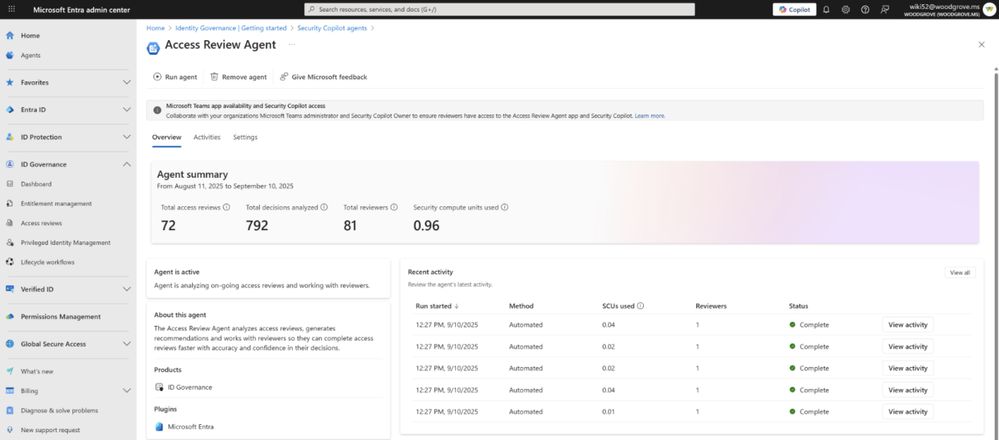Click the Global Secure Access globe icon
Screen dimensions: 999x440
pos(10,344)
